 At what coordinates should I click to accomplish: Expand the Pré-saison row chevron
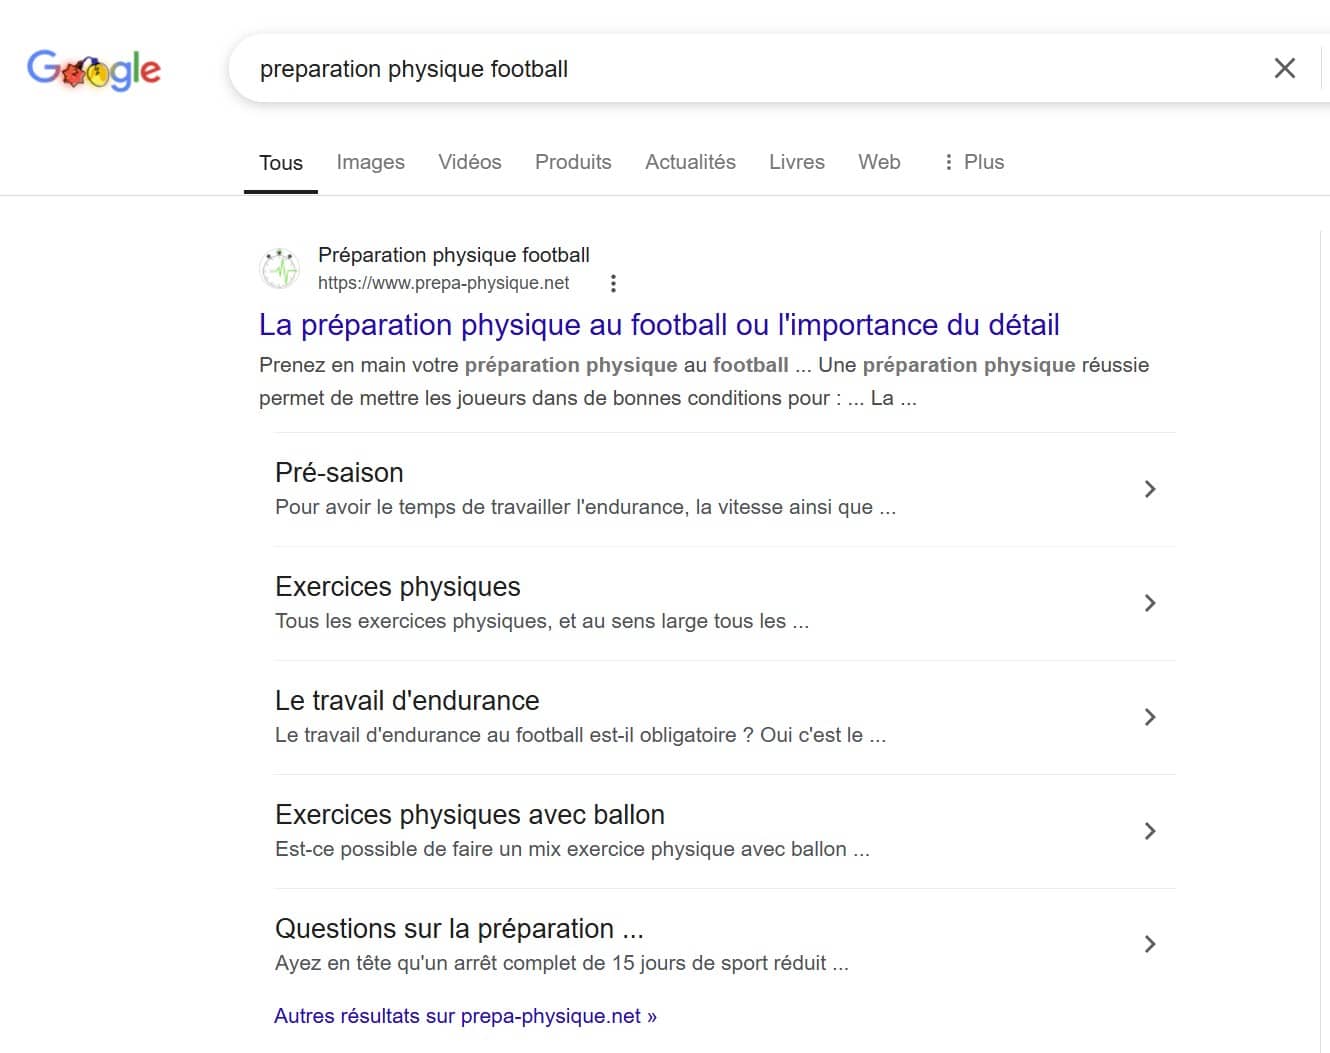tap(1150, 489)
